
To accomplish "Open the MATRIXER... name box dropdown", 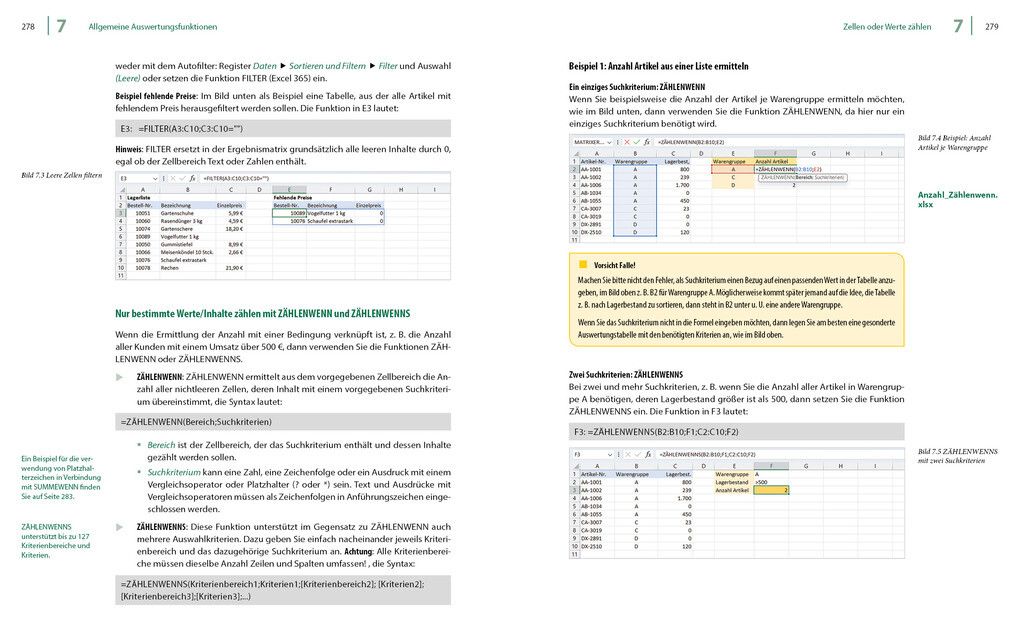I will [609, 142].
